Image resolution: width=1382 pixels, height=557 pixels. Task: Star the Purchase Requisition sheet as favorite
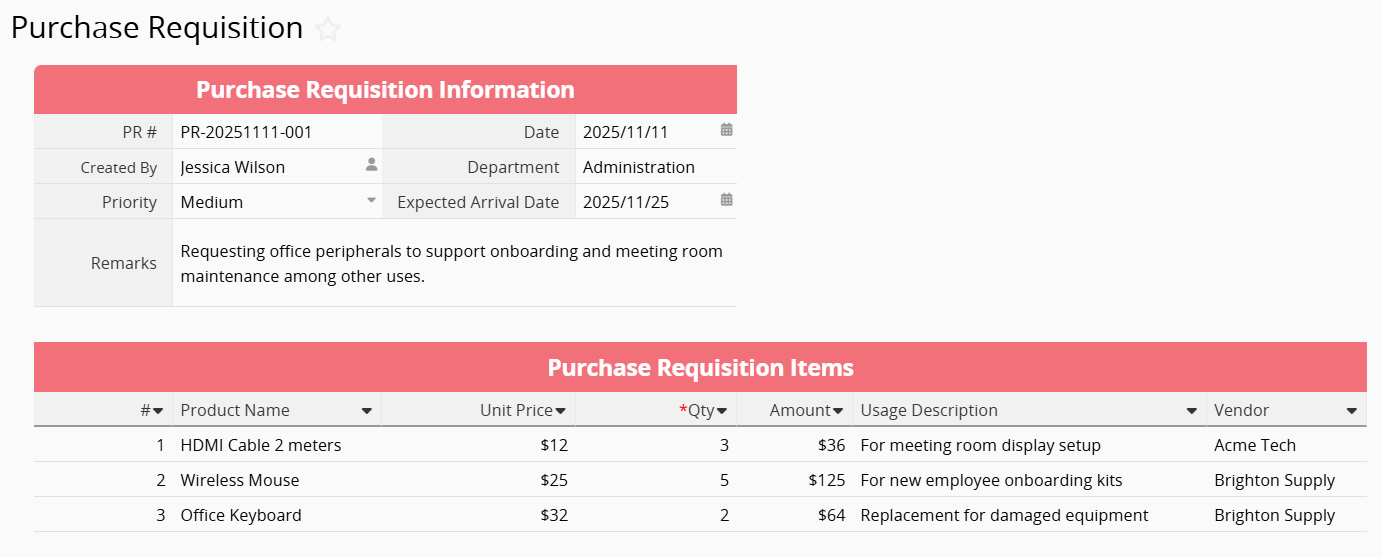click(328, 30)
